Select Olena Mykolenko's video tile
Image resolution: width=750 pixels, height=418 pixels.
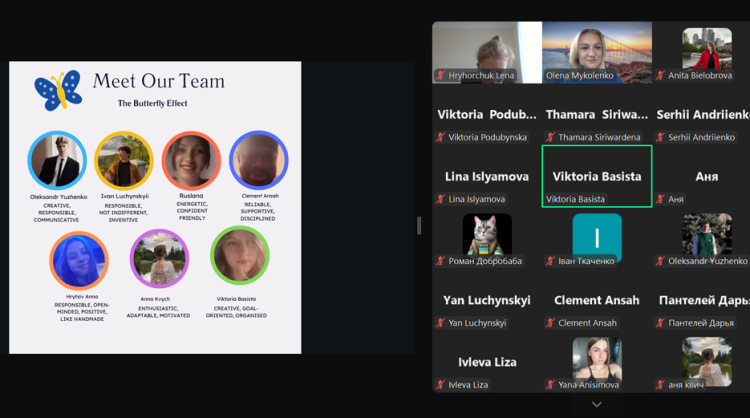tap(596, 52)
